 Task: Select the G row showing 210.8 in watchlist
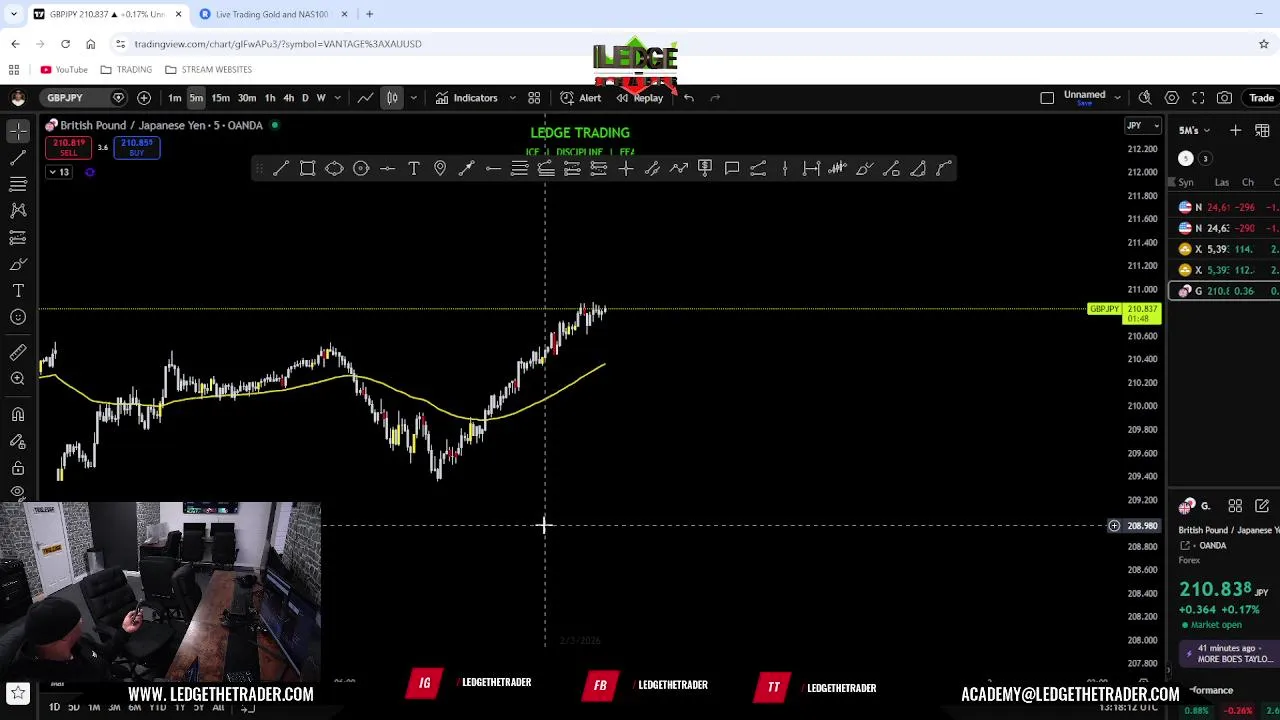point(1224,291)
